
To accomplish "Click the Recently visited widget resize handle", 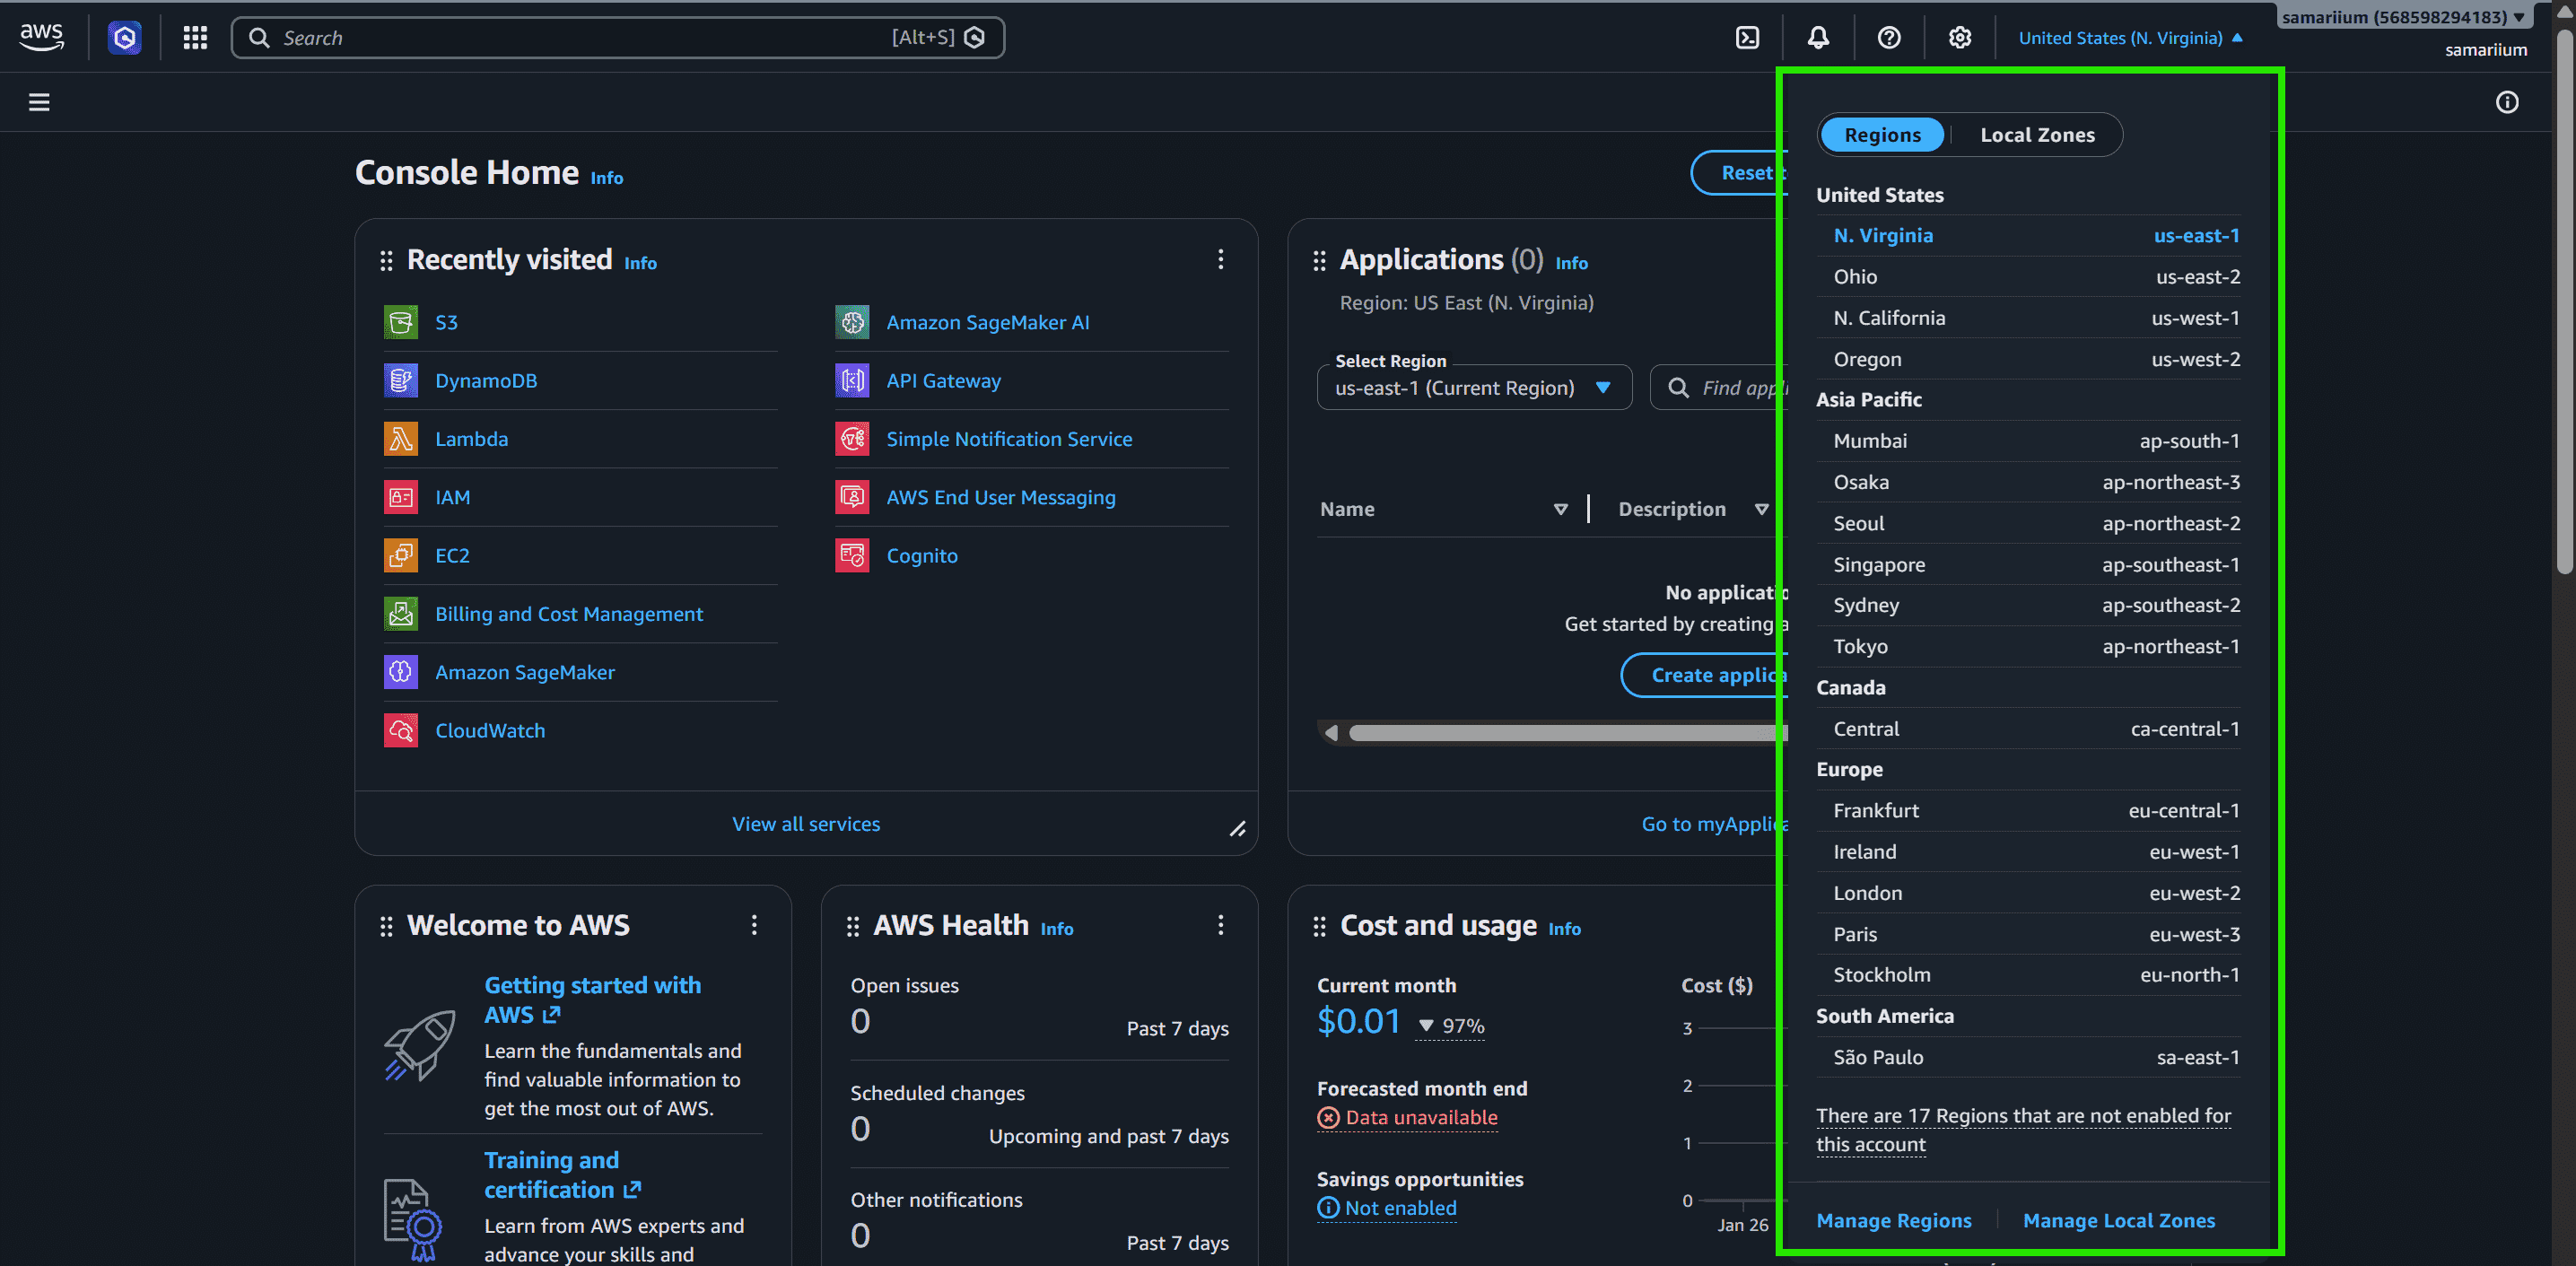I will click(x=1238, y=828).
